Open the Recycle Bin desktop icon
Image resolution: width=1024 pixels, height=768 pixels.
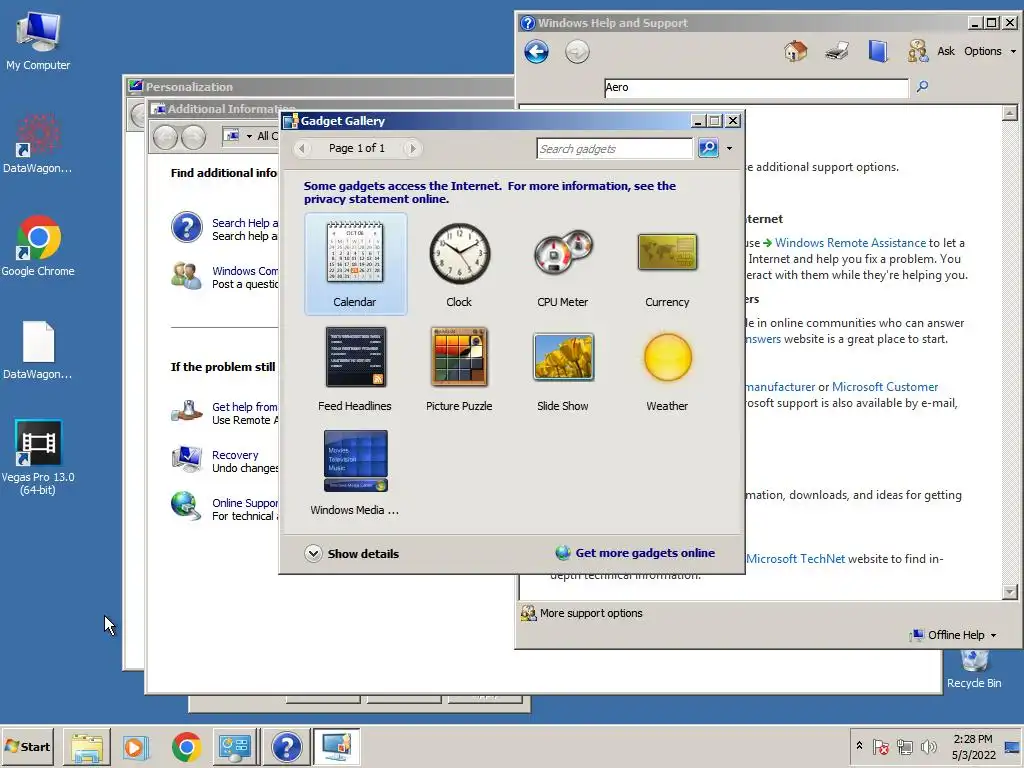point(974,670)
